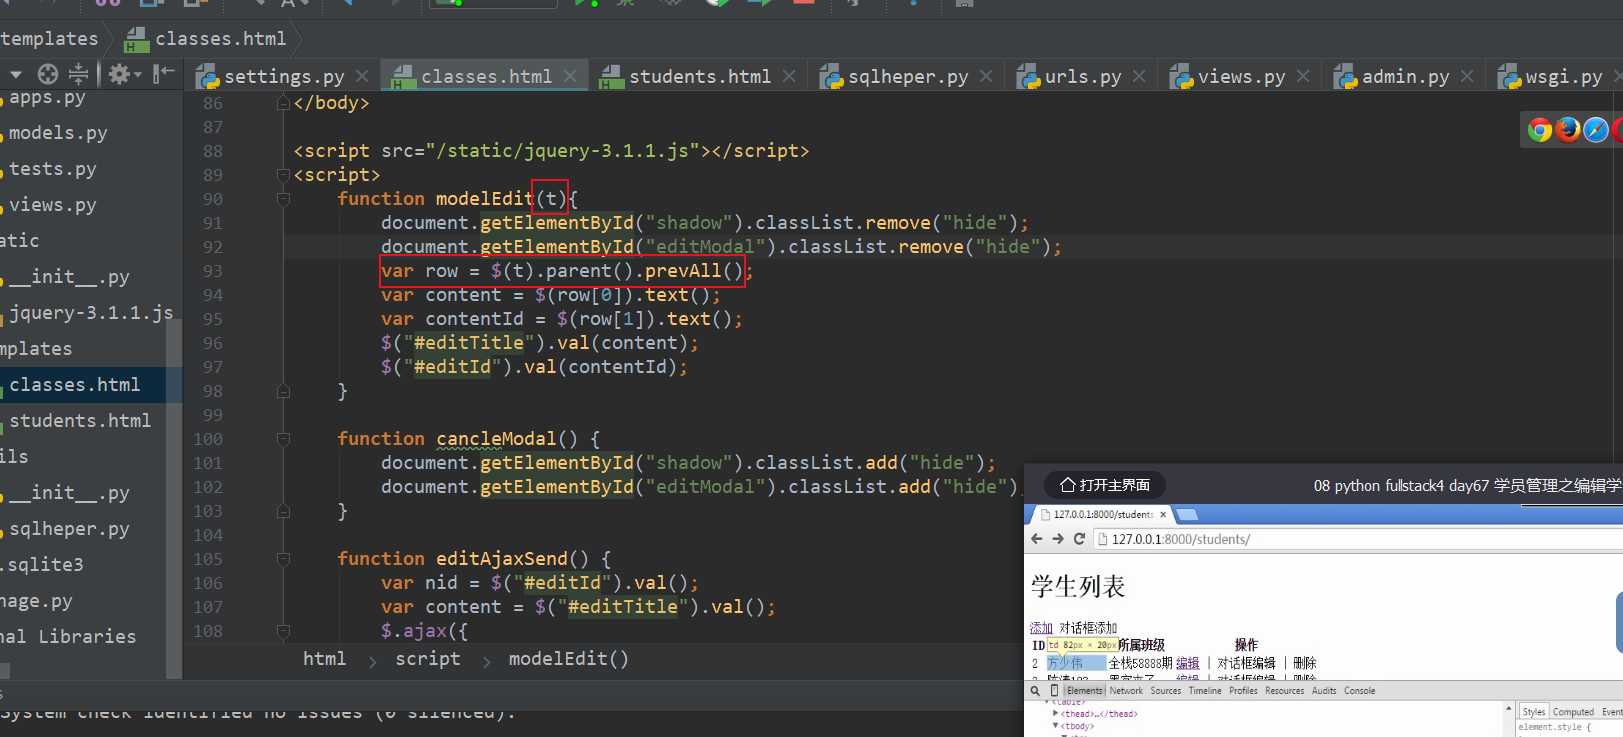
Task: Toggle DevTools device mode icon
Action: (1054, 690)
